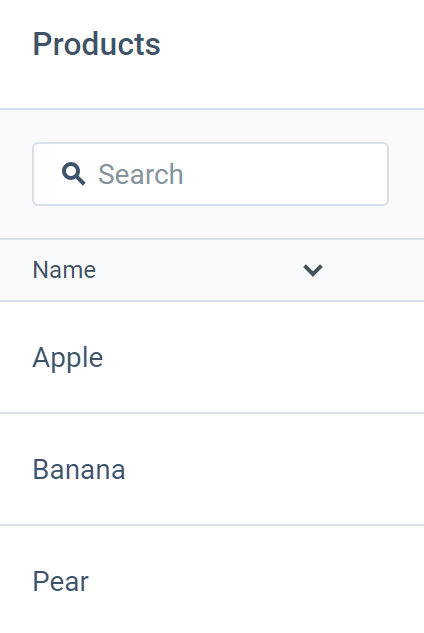Screen dimensions: 424x633
Task: Activate the product search box
Action: click(210, 174)
